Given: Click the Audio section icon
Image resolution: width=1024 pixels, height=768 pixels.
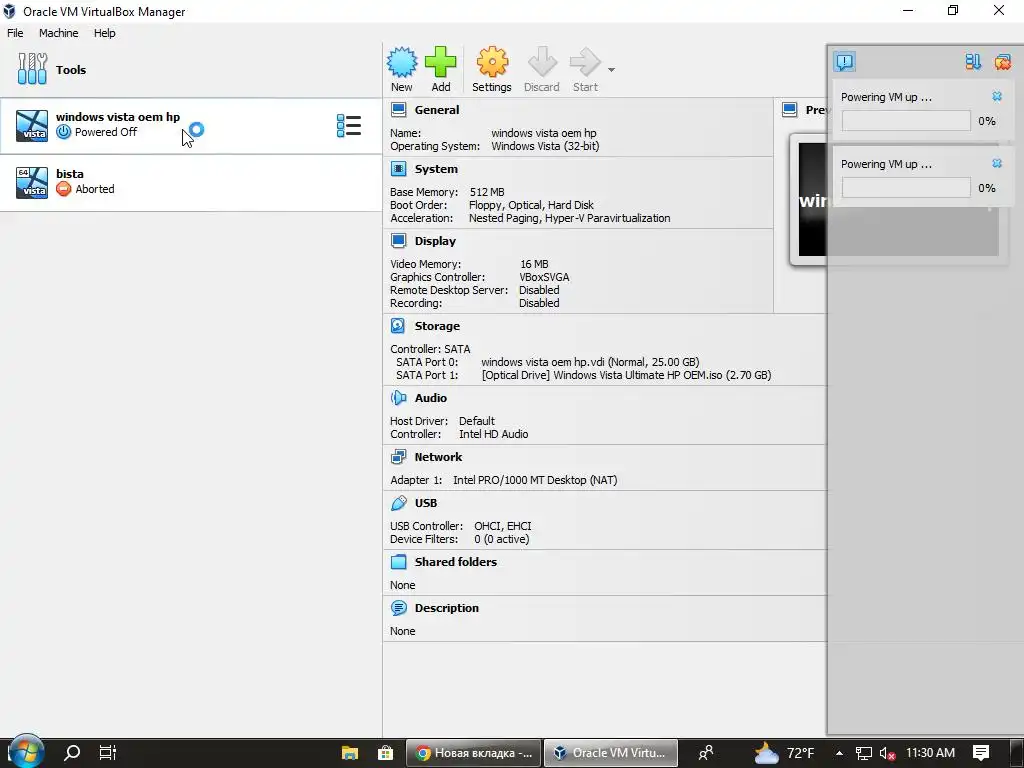Looking at the screenshot, I should [x=398, y=398].
